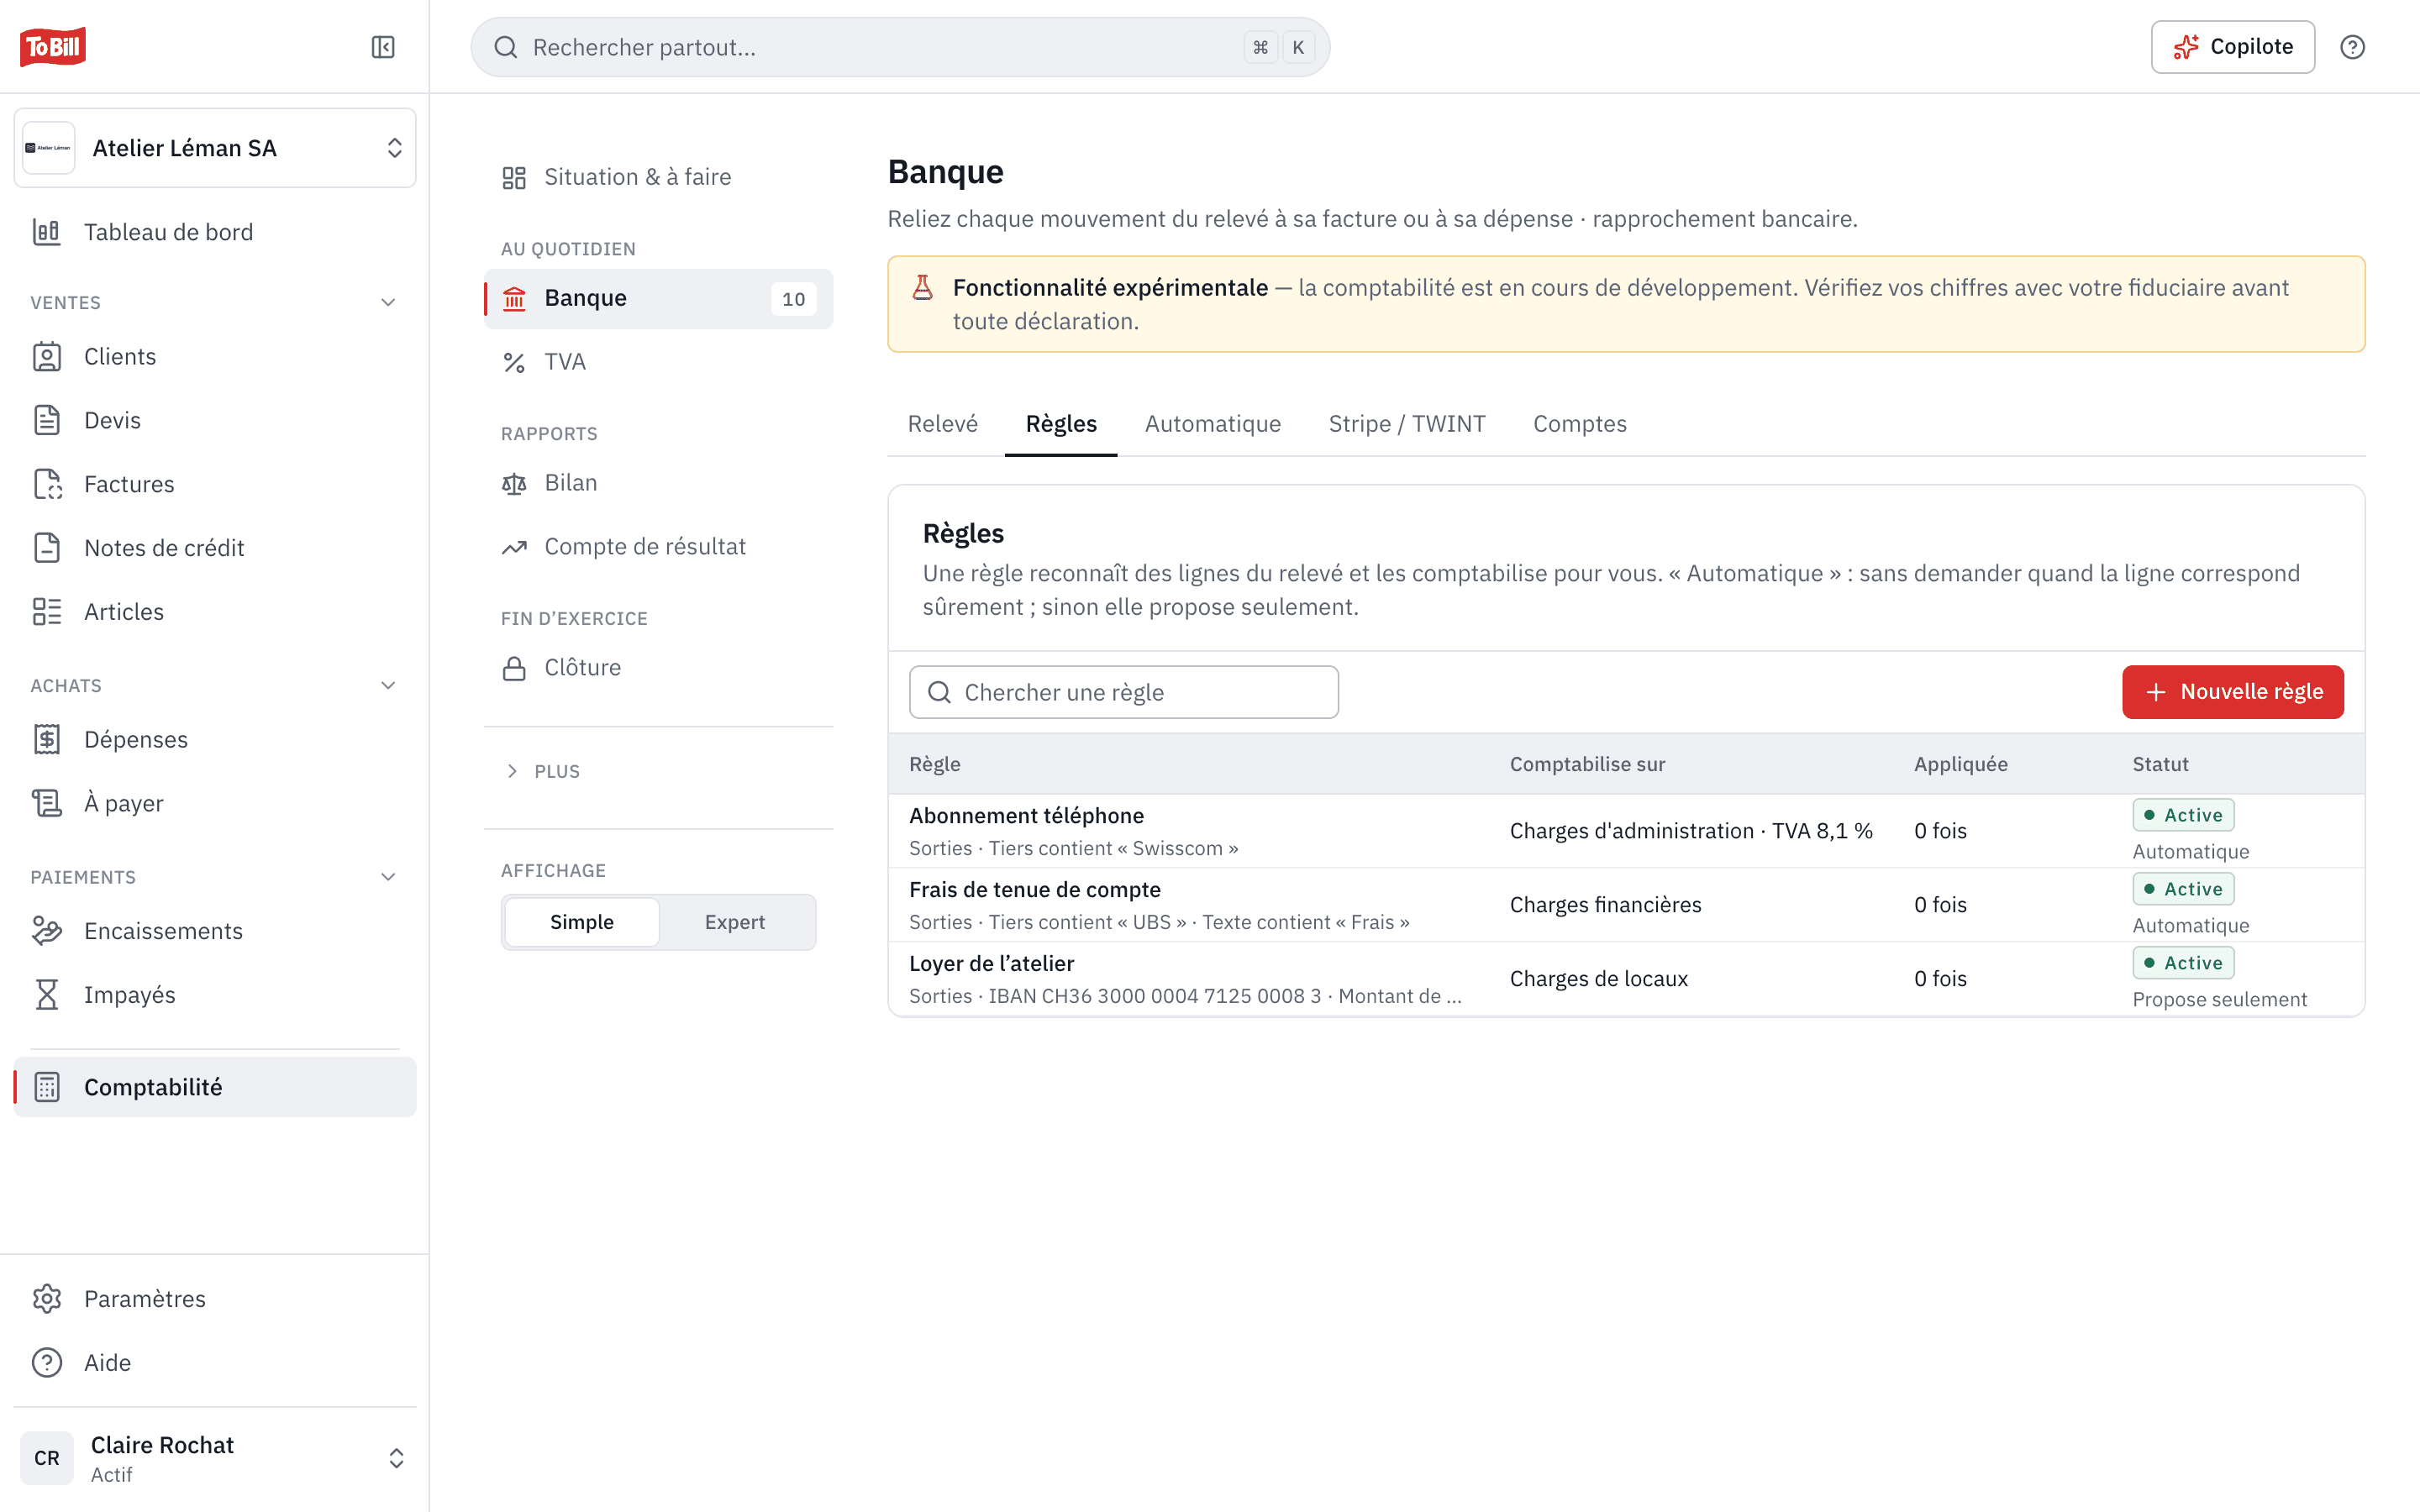The height and width of the screenshot is (1512, 2420).
Task: Click the Nouvelle règle button
Action: coord(2232,692)
